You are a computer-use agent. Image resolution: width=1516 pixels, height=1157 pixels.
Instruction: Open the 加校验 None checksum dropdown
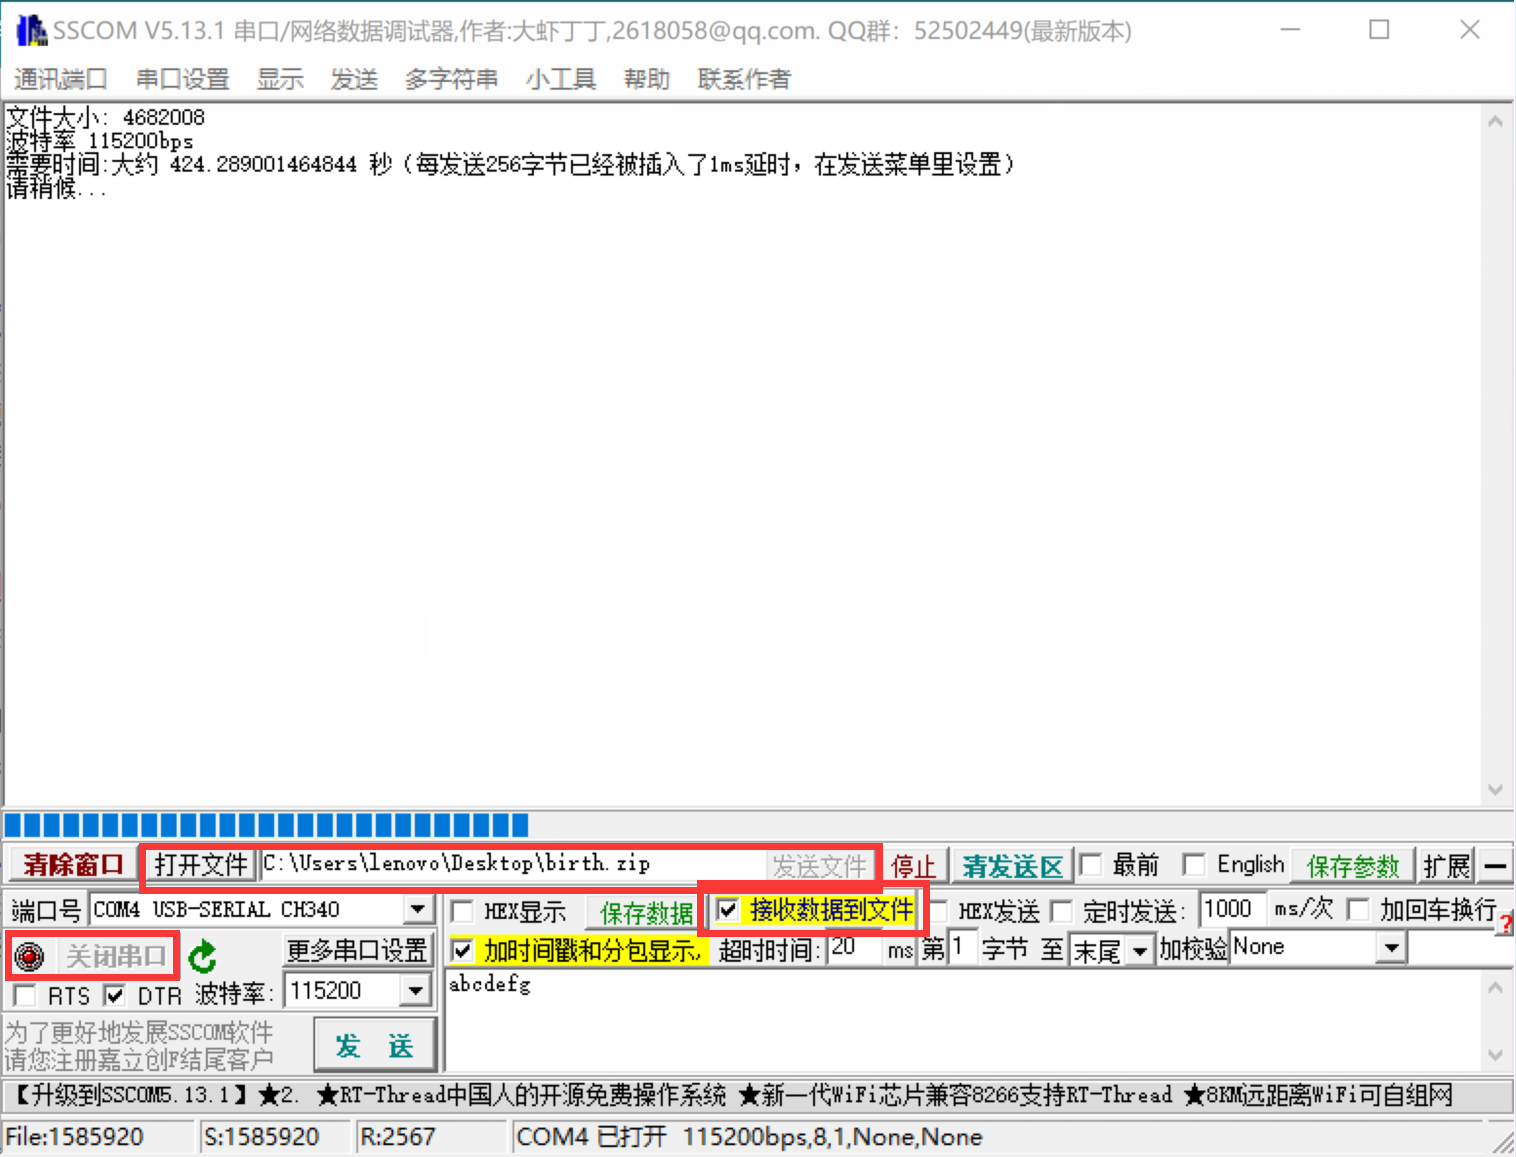point(1391,947)
